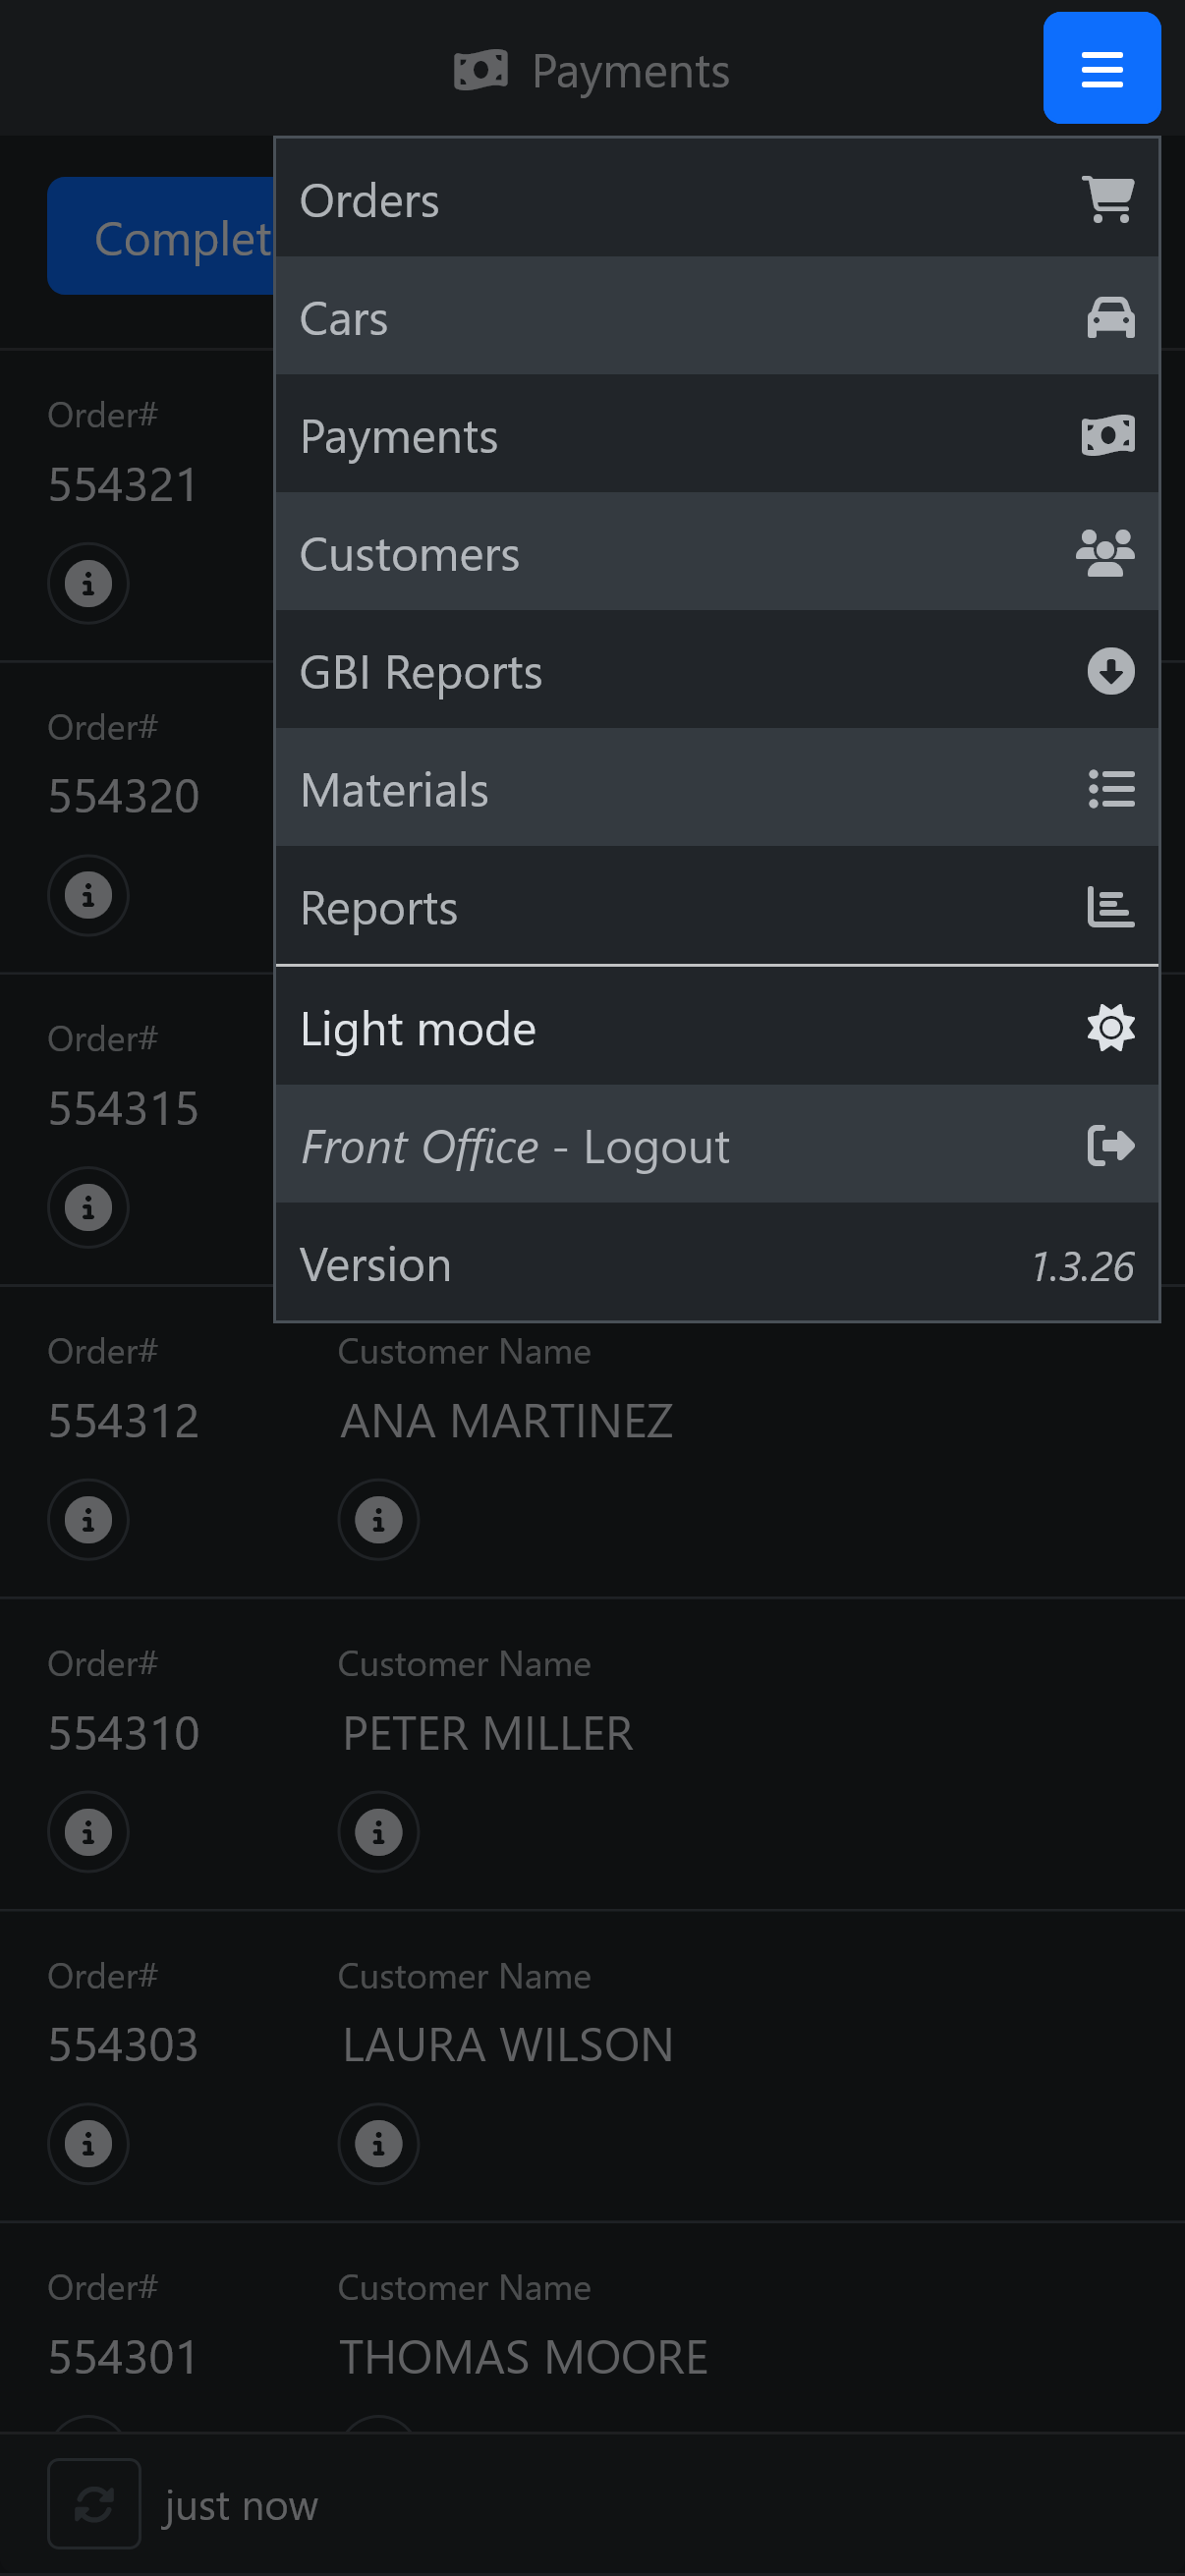This screenshot has width=1185, height=2576.
Task: Click the Version 1.3.26 entry
Action: tap(716, 1263)
